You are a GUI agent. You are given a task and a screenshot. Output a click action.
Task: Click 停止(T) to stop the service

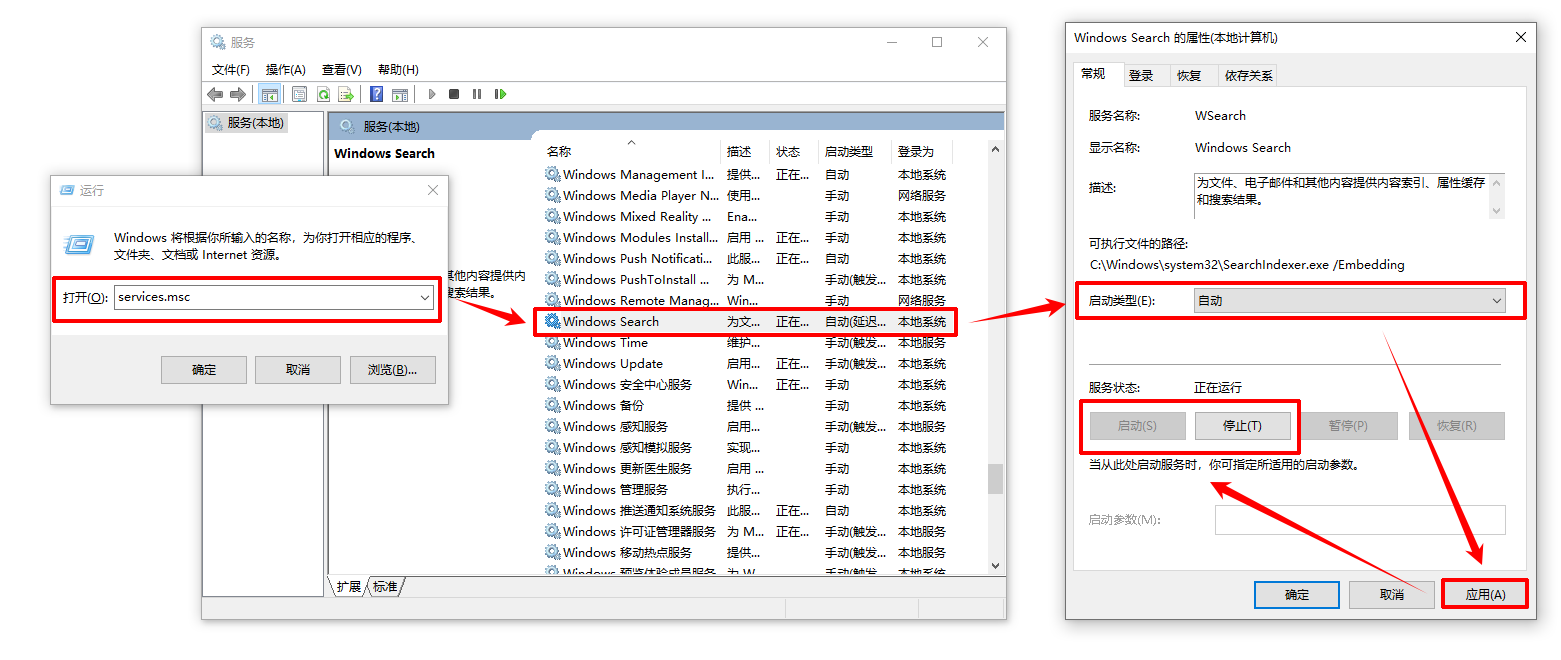coord(1242,425)
